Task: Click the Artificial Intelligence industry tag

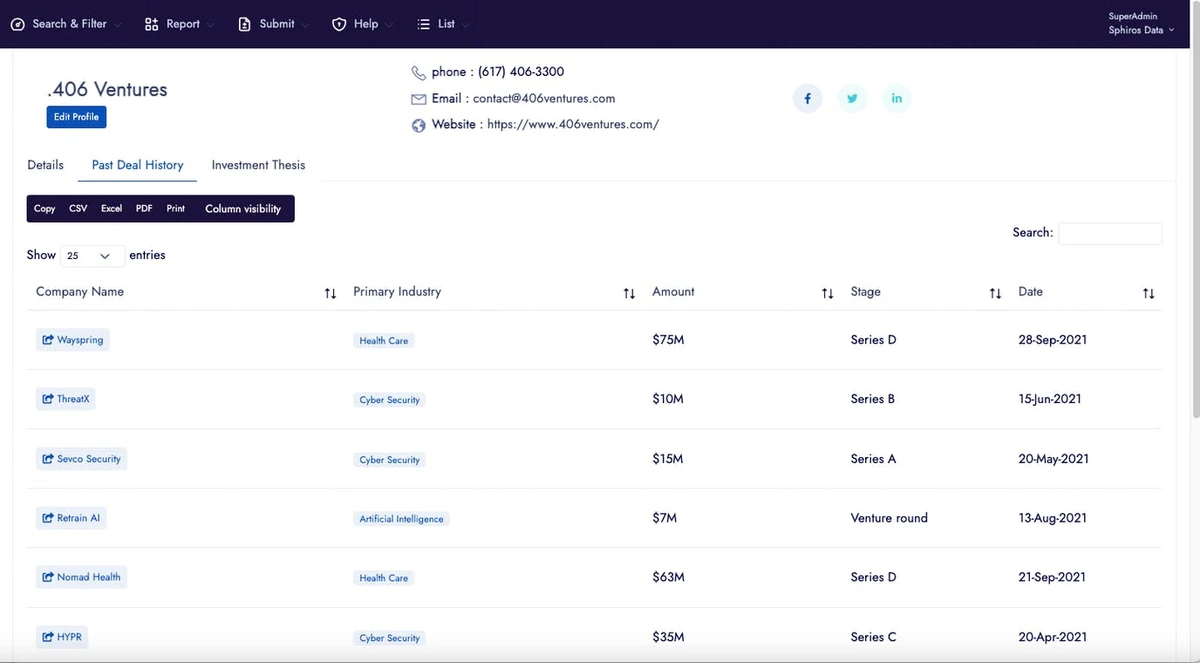Action: click(402, 519)
